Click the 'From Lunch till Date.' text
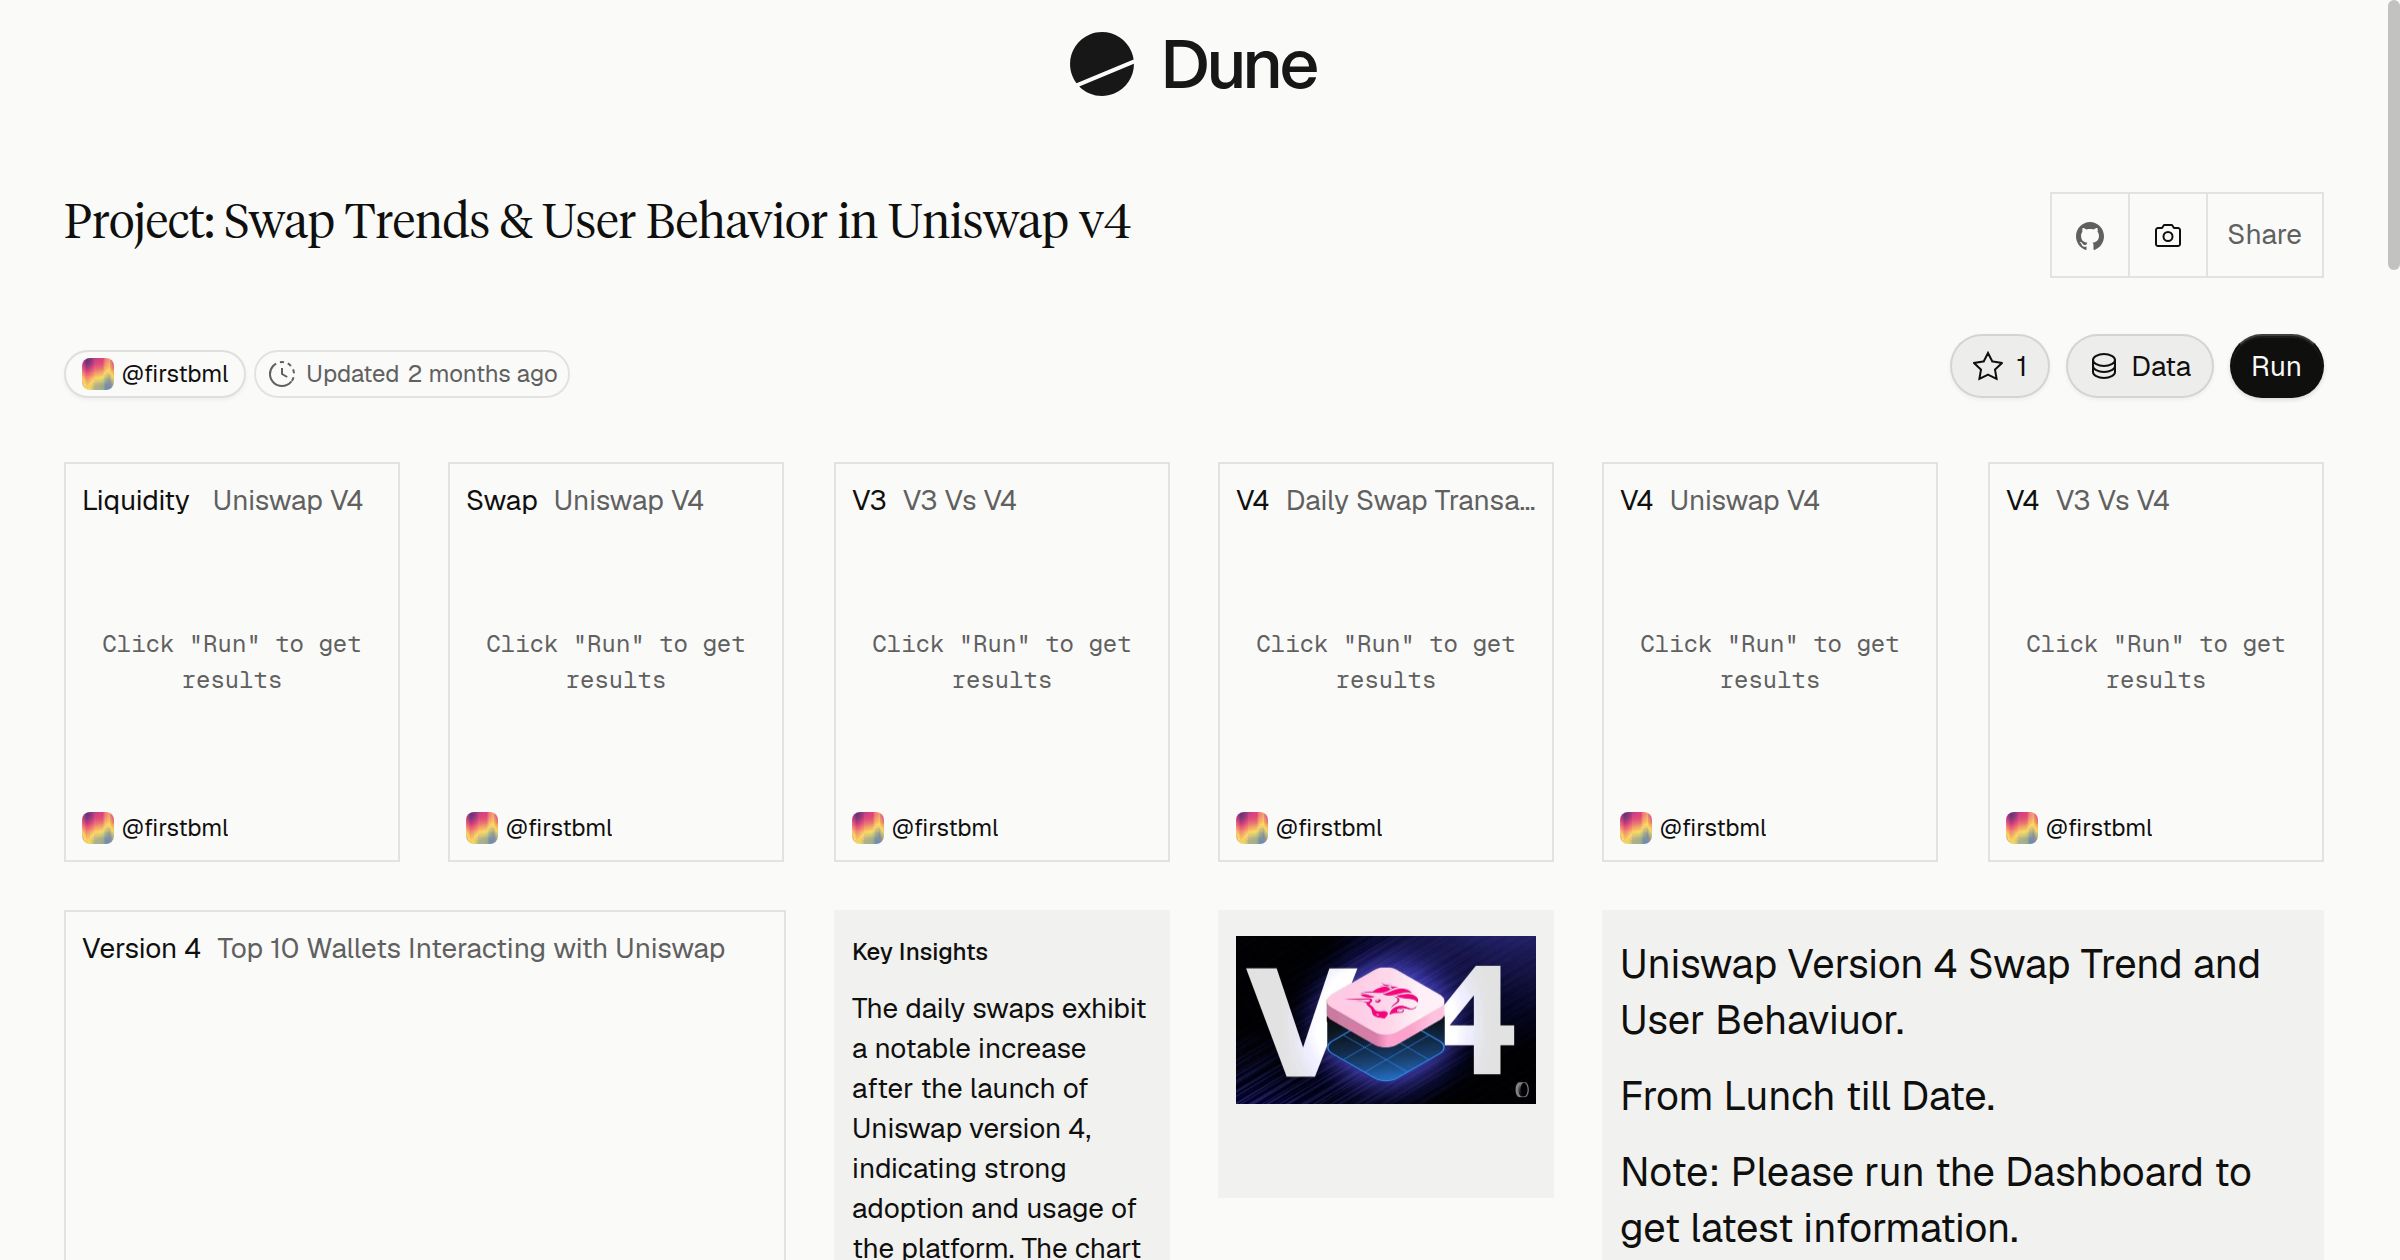Image resolution: width=2400 pixels, height=1260 pixels. [x=1807, y=1096]
